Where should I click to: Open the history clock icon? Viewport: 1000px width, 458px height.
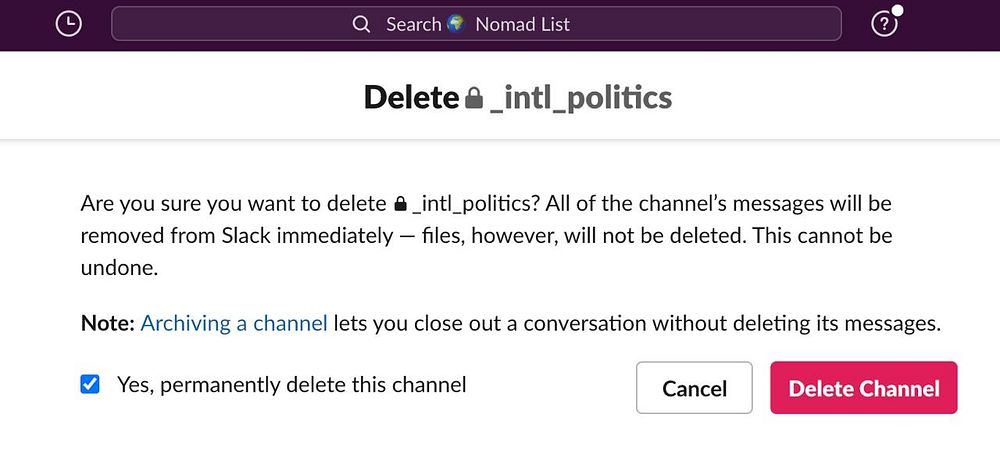click(68, 24)
